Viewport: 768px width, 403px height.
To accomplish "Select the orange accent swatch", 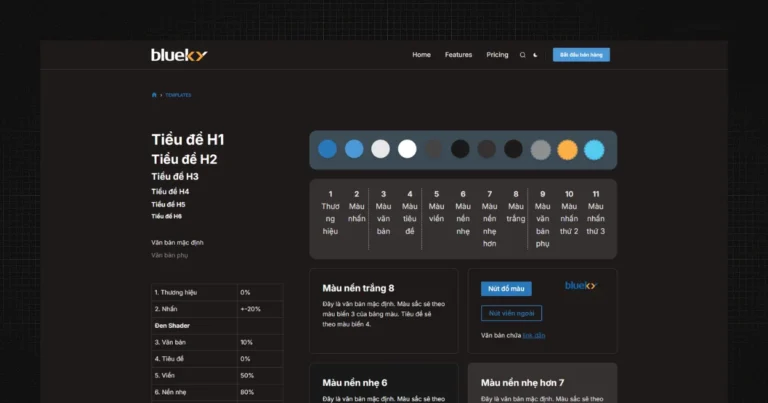I will tap(567, 150).
